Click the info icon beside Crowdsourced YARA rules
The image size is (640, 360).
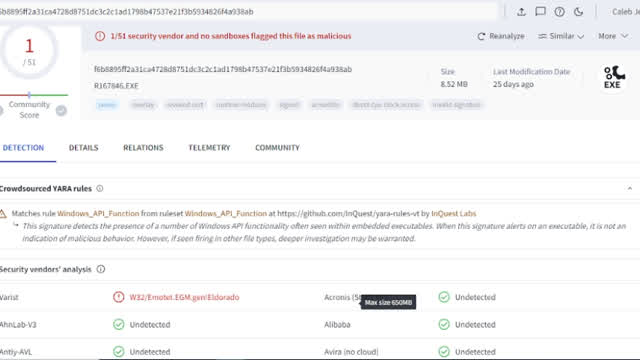[x=100, y=189]
